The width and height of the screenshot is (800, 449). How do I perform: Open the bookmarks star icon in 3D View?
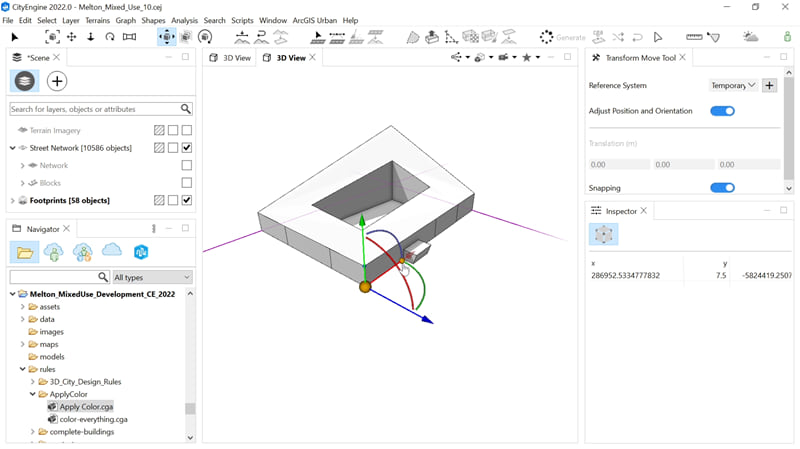(527, 57)
